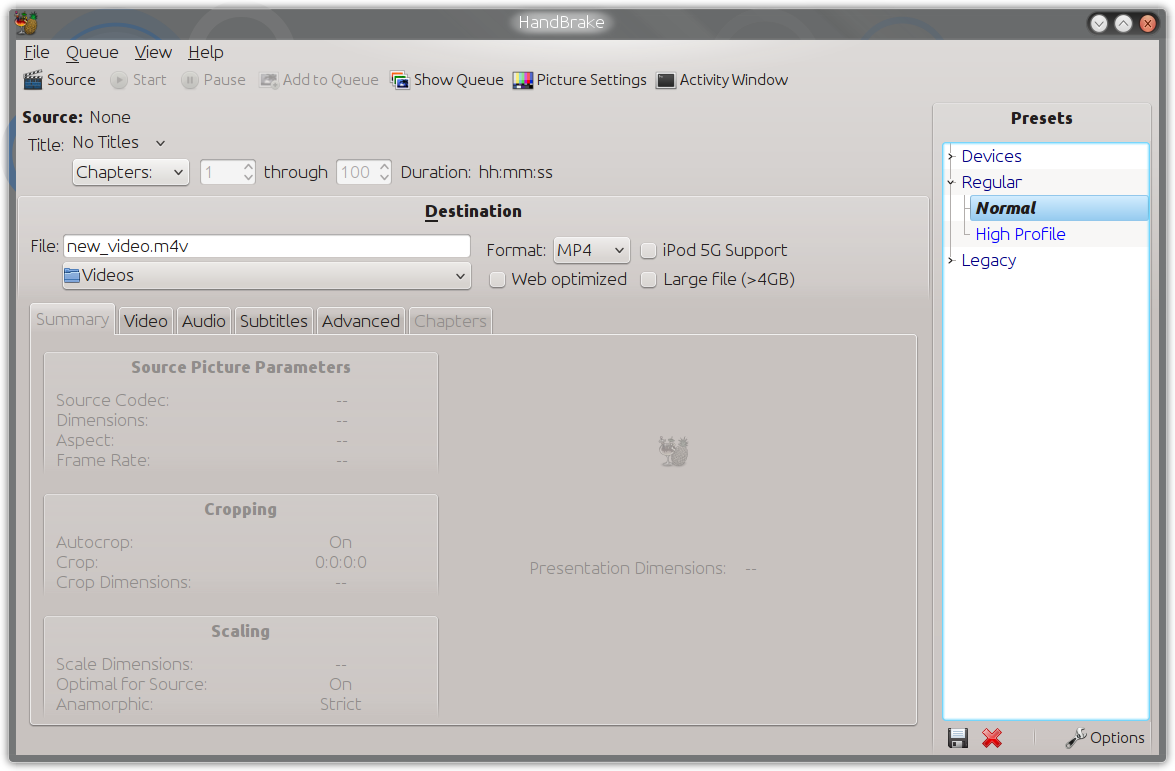Click the Show Queue icon
The width and height of the screenshot is (1175, 771).
click(400, 80)
